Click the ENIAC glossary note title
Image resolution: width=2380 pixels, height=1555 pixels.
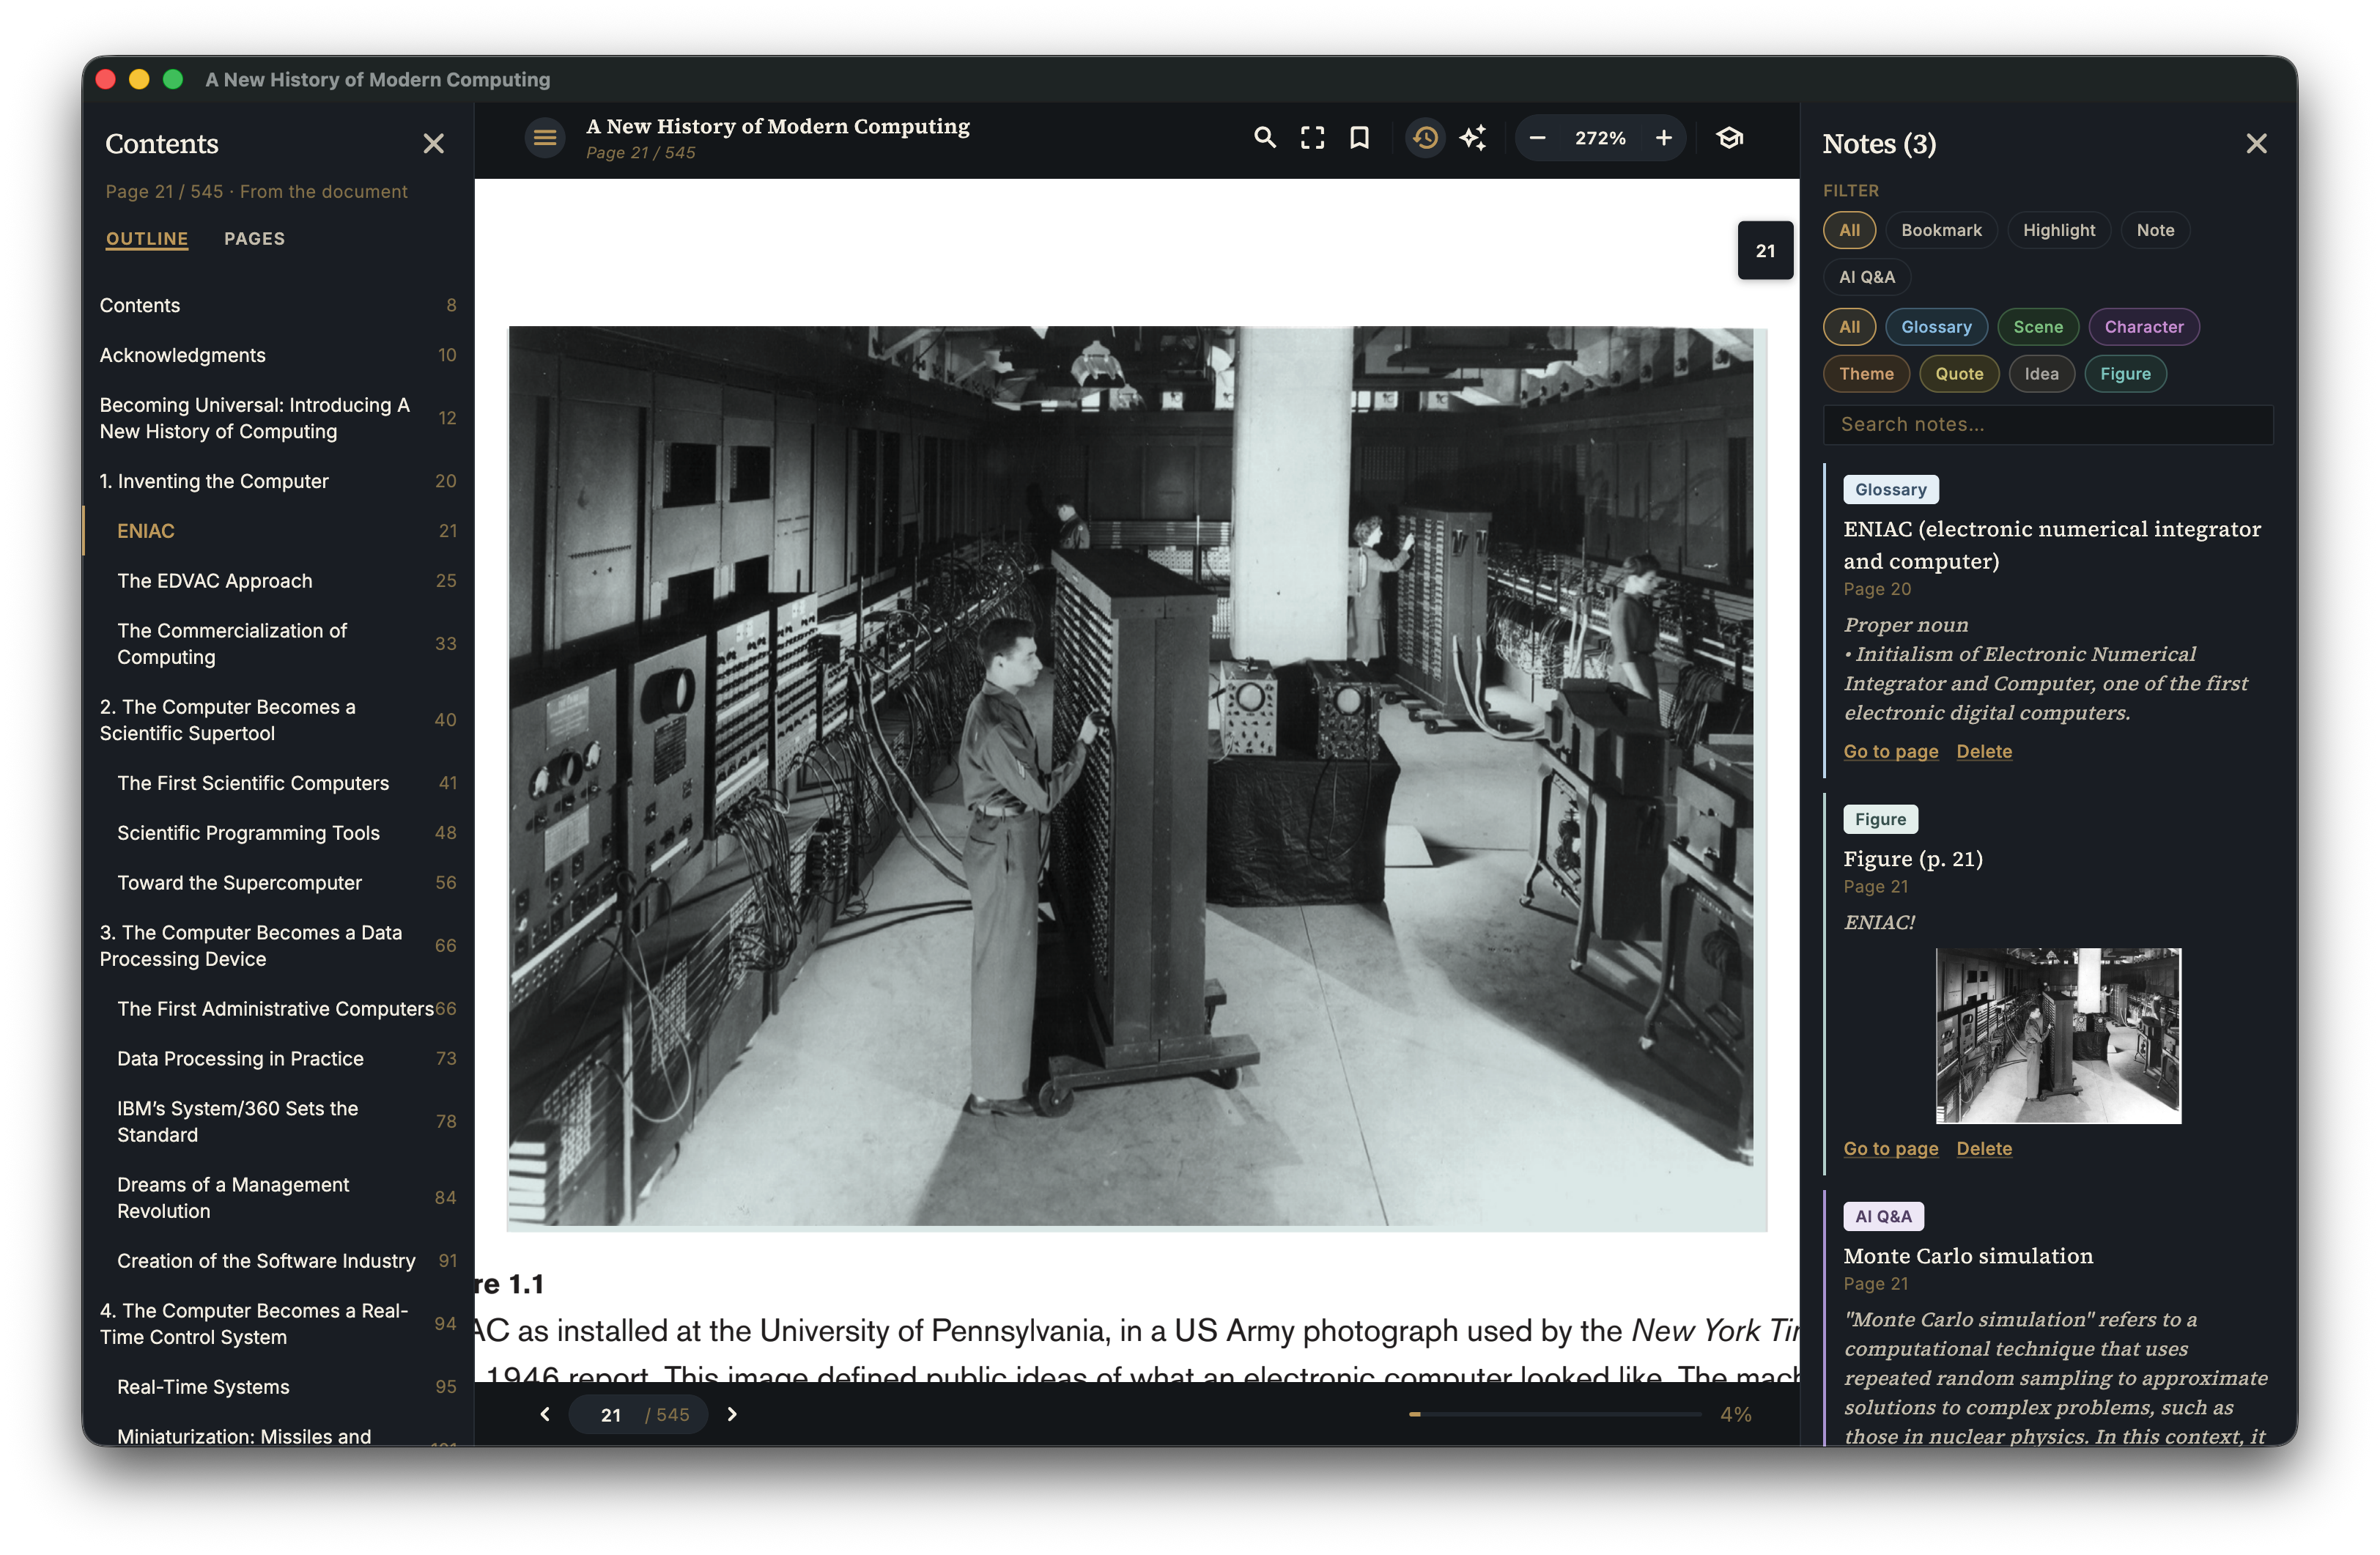[x=2051, y=545]
